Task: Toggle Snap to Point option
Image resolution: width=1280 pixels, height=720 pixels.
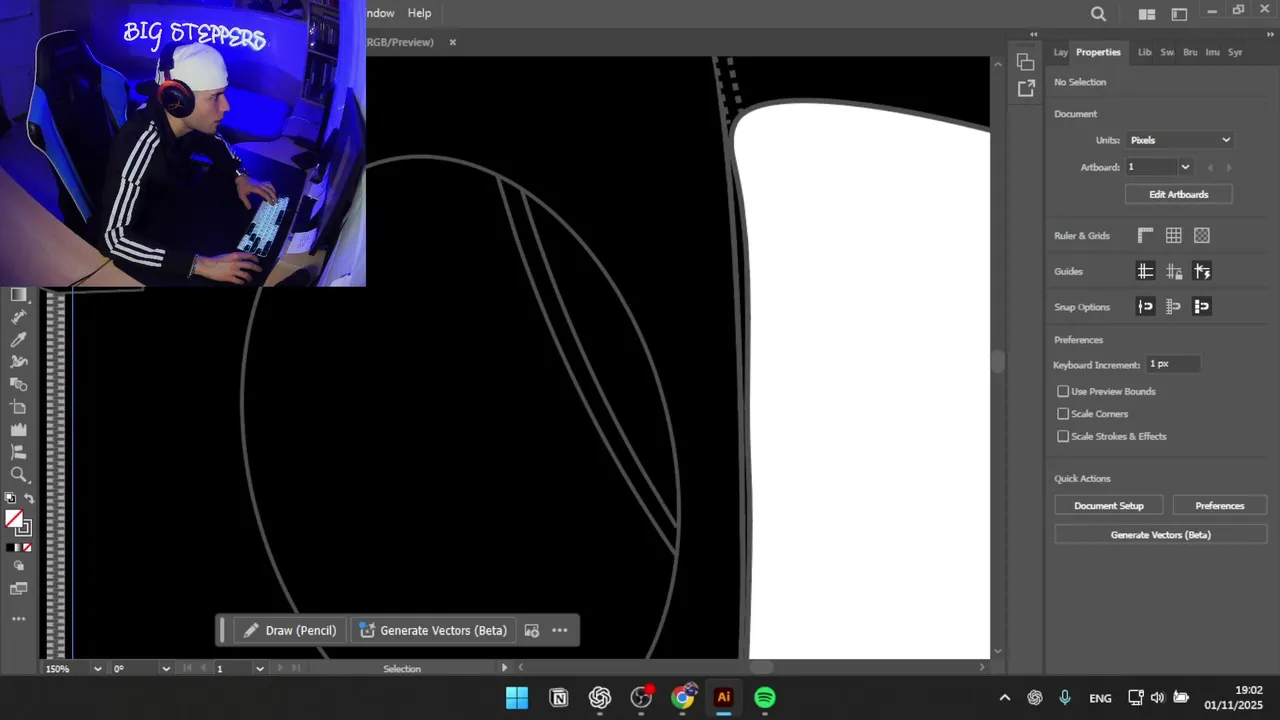Action: 1146,306
